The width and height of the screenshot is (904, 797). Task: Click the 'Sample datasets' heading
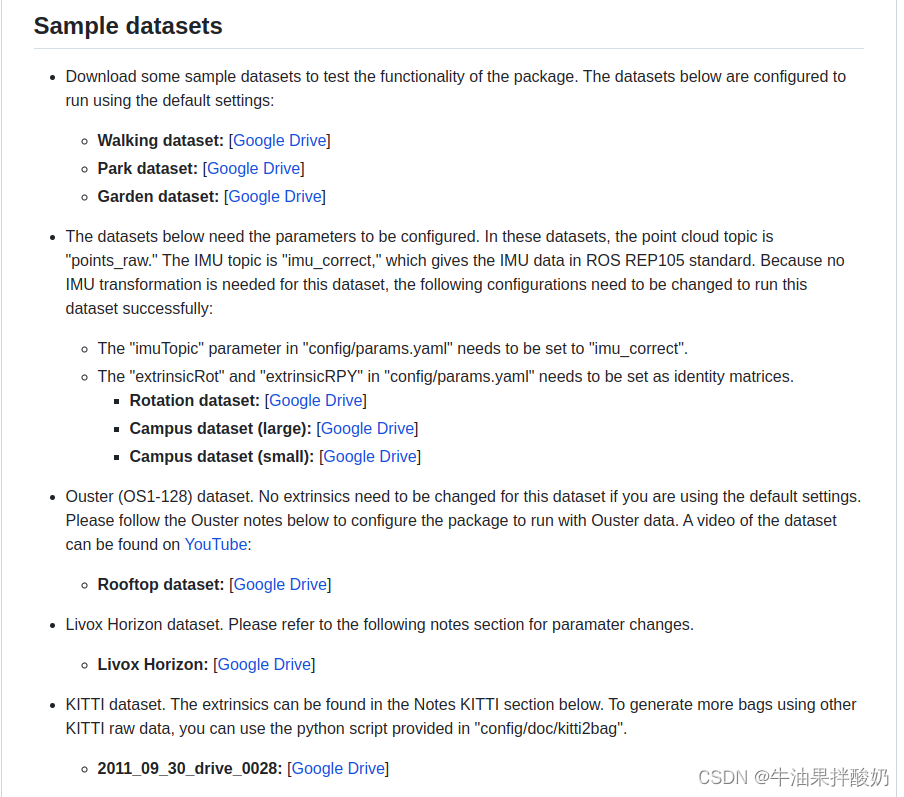click(128, 26)
